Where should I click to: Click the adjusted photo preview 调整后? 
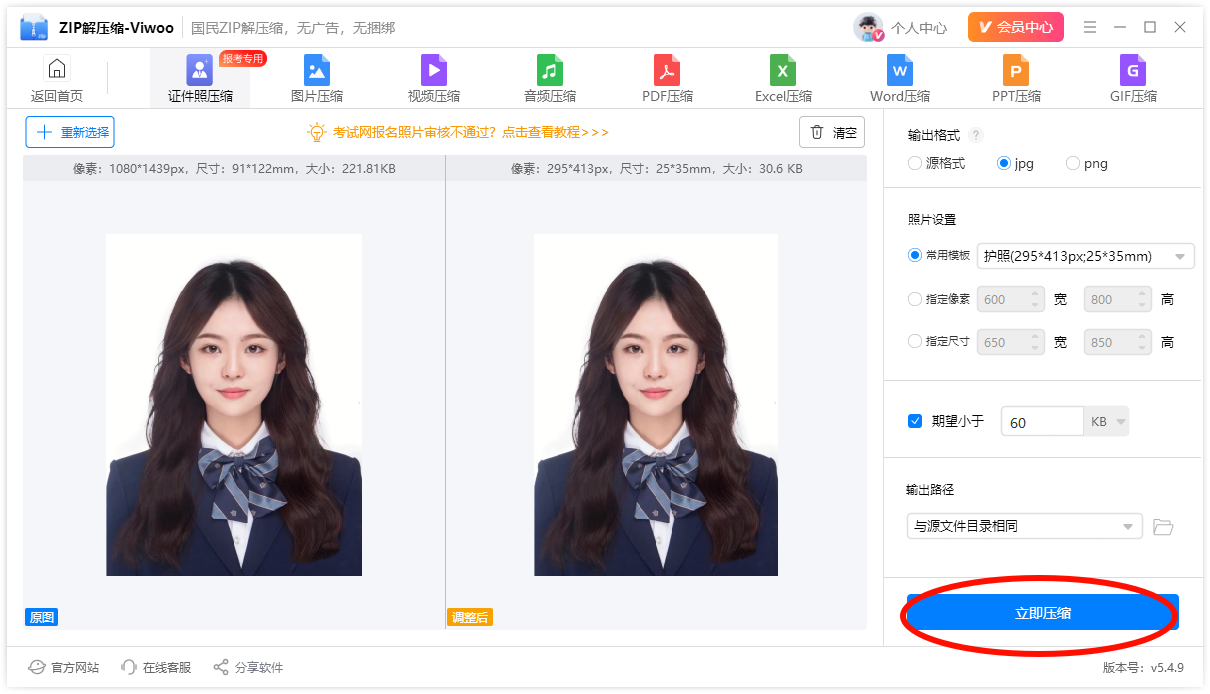(x=656, y=405)
